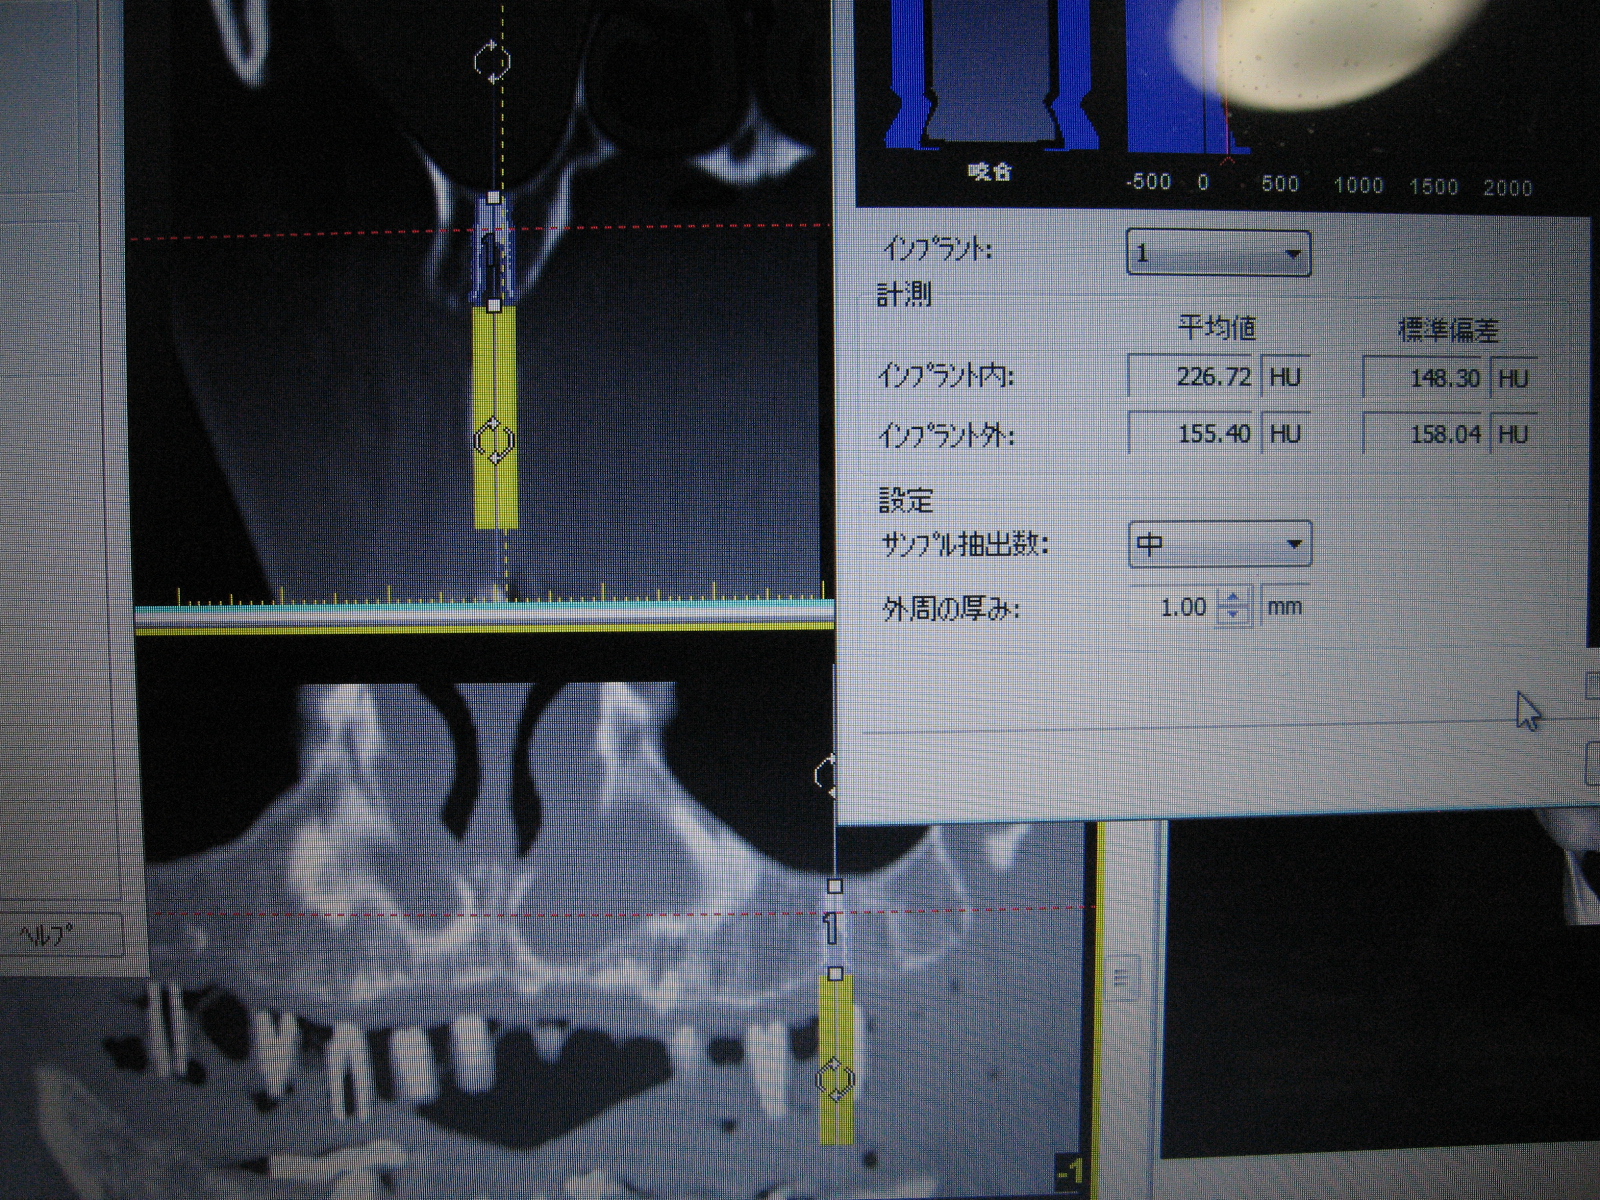
Task: Click the panoramic view vertical scrollbar grip
Action: pyautogui.click(x=1121, y=977)
